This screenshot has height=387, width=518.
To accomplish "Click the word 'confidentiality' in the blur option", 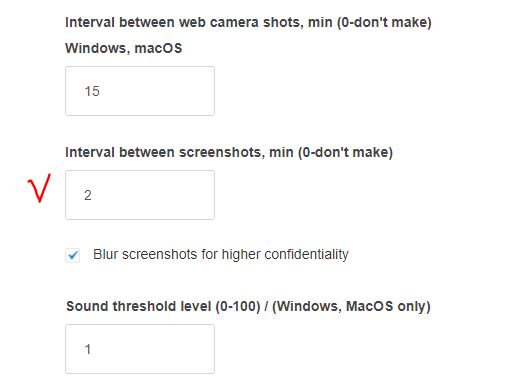I will click(306, 255).
